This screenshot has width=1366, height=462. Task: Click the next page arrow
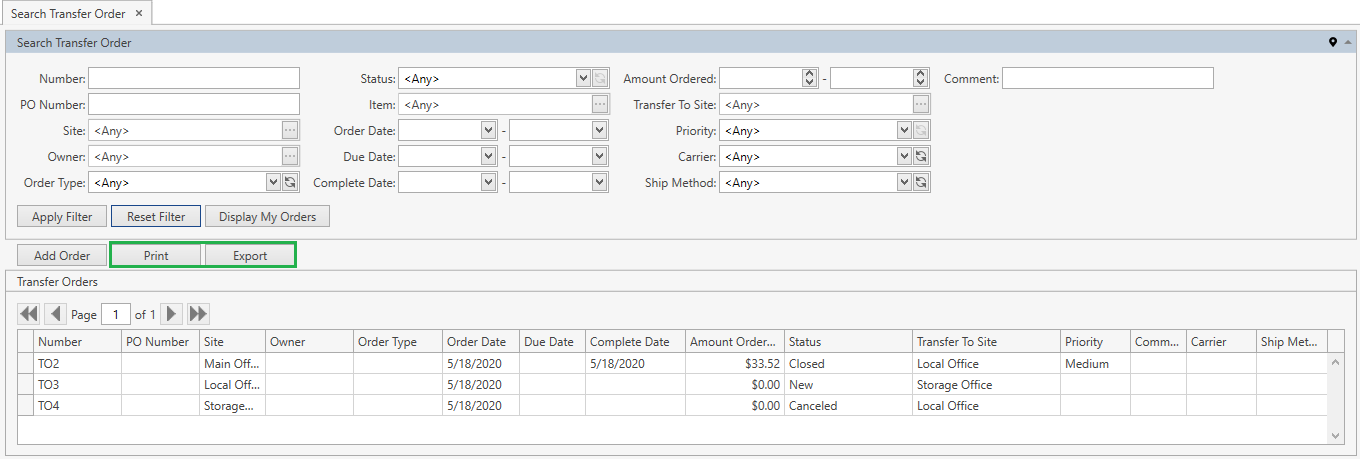click(x=172, y=314)
